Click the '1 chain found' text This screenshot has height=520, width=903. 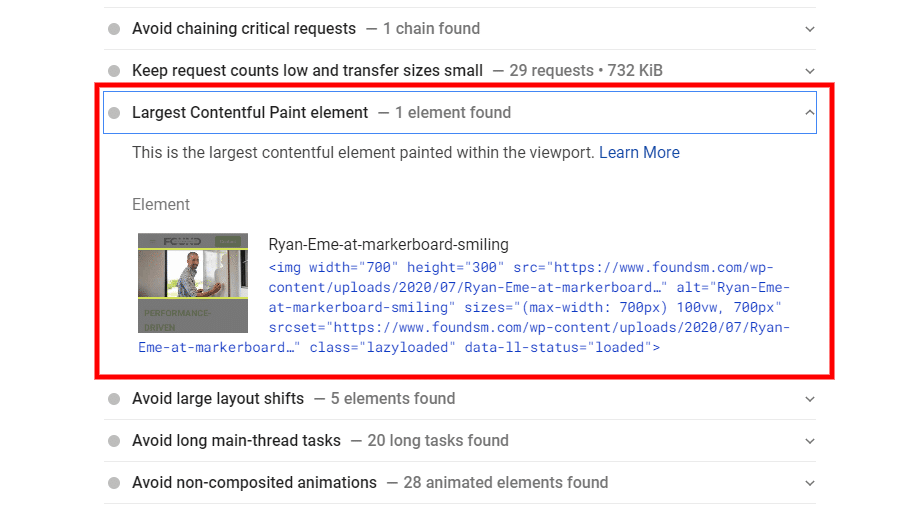[431, 29]
